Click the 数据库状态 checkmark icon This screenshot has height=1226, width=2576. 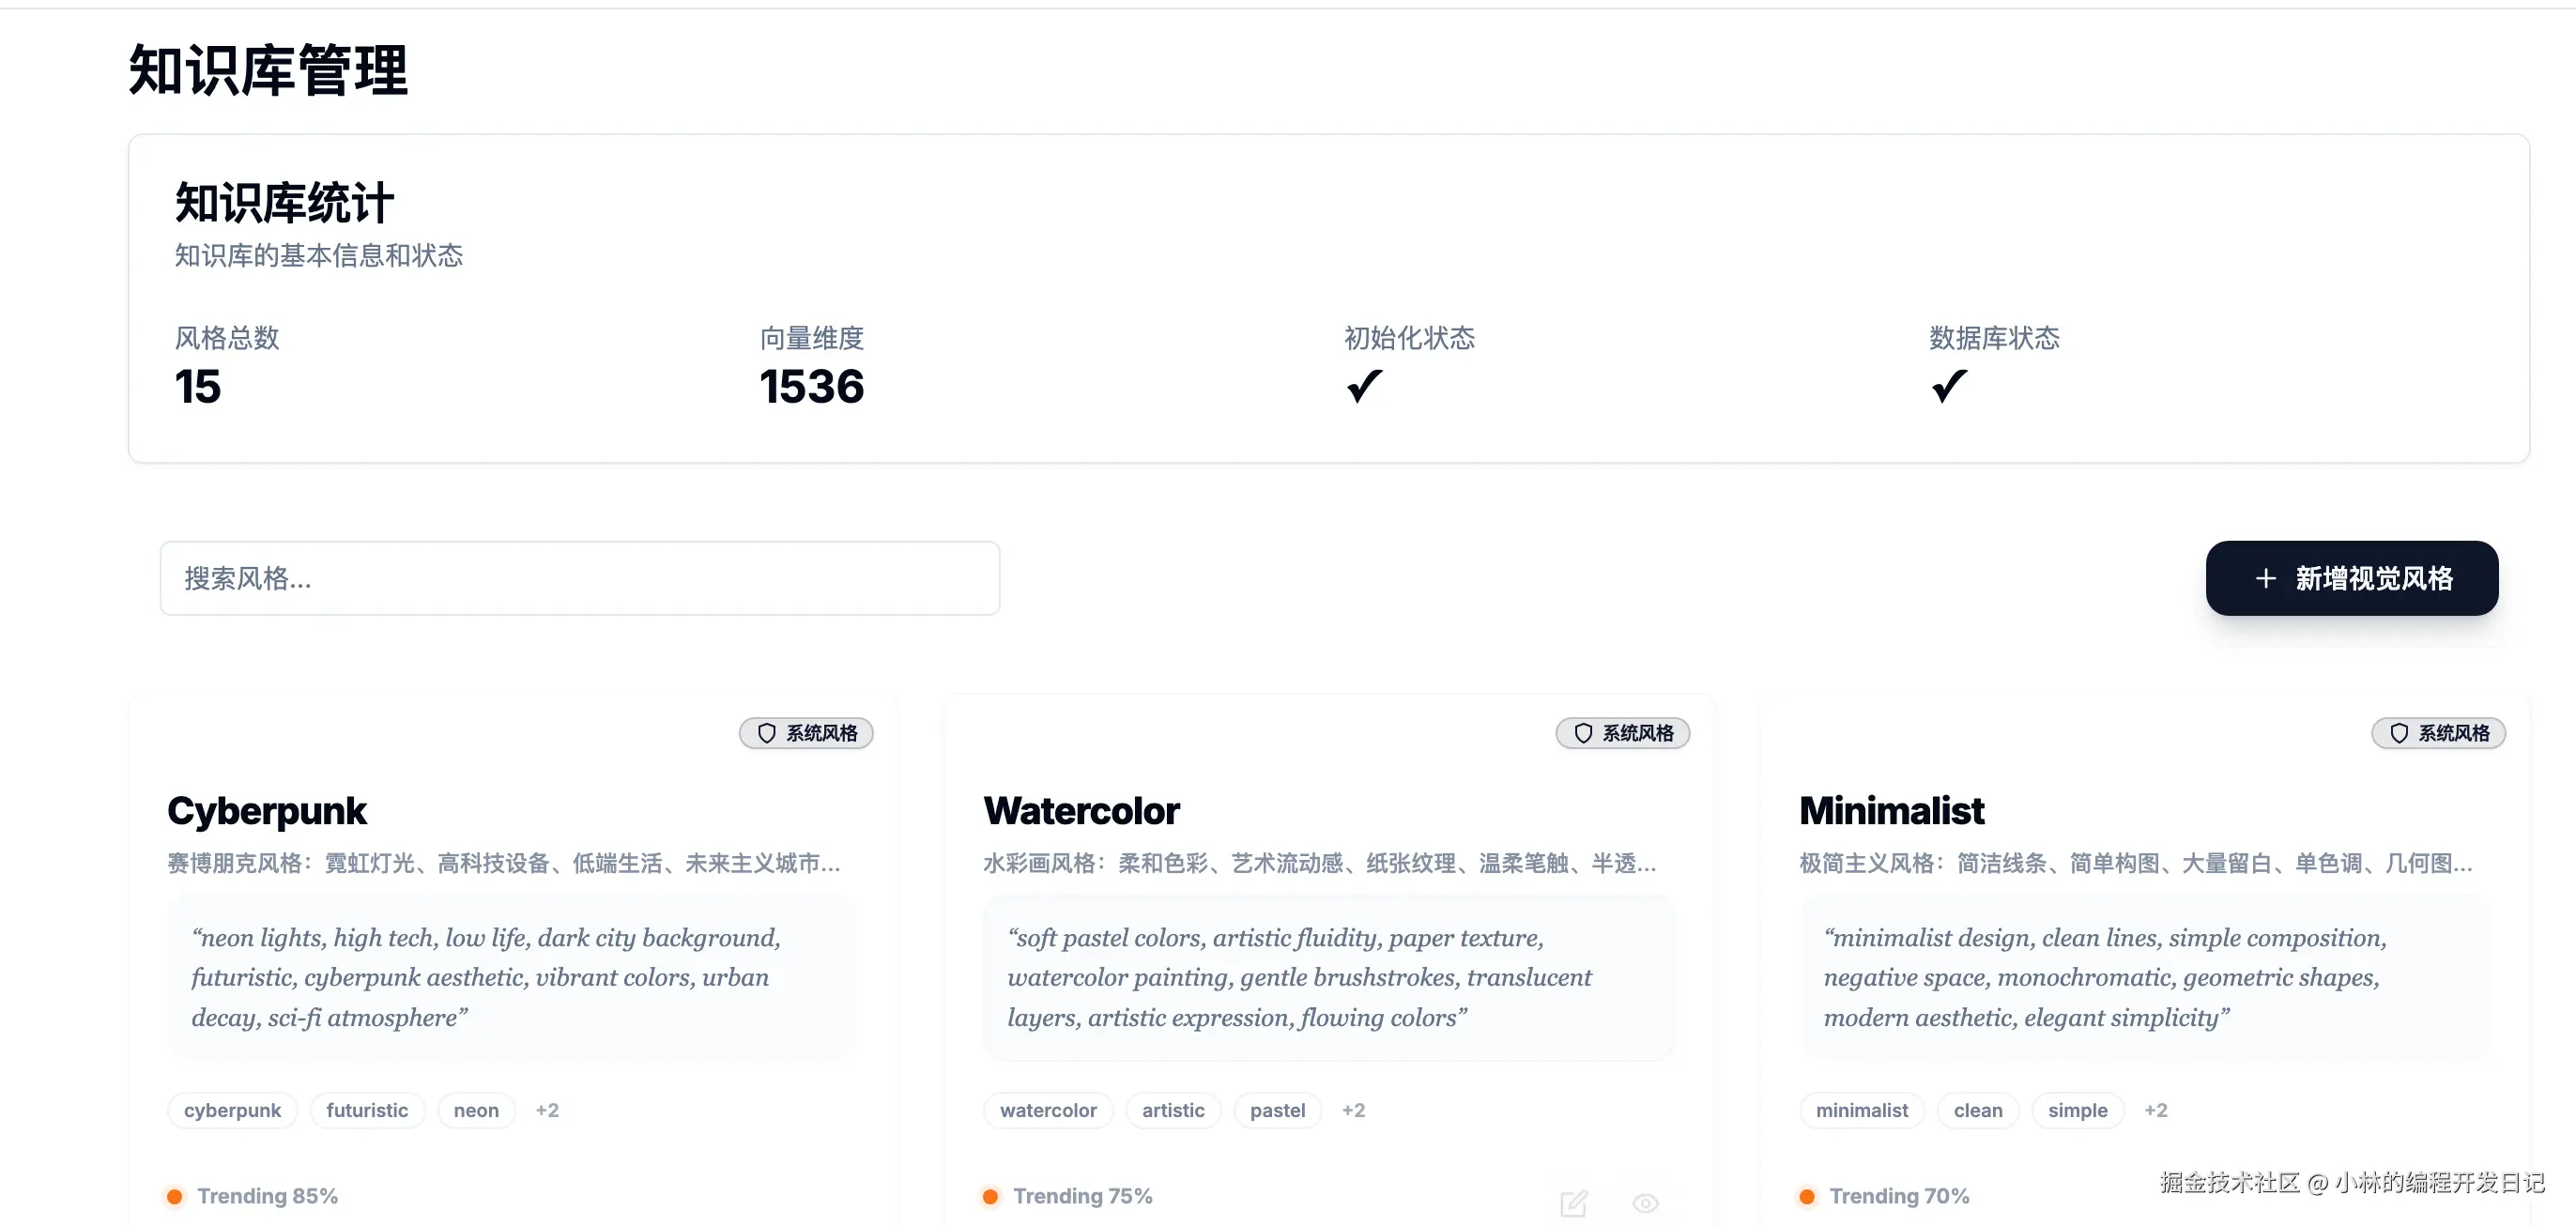(1949, 386)
